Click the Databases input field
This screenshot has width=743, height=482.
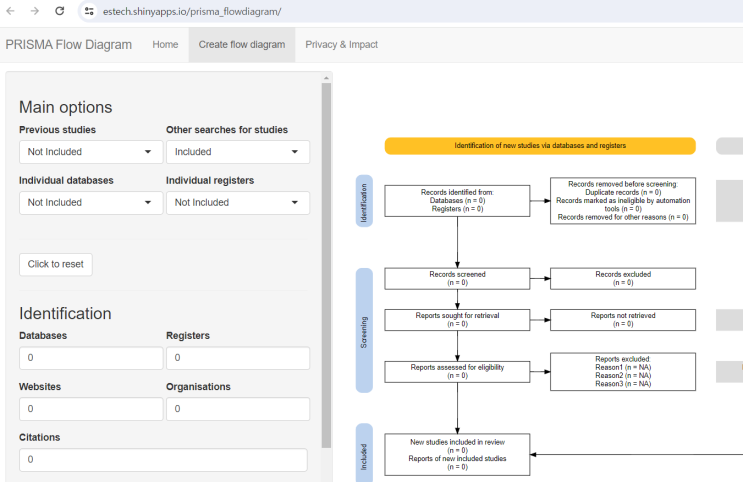pos(90,358)
